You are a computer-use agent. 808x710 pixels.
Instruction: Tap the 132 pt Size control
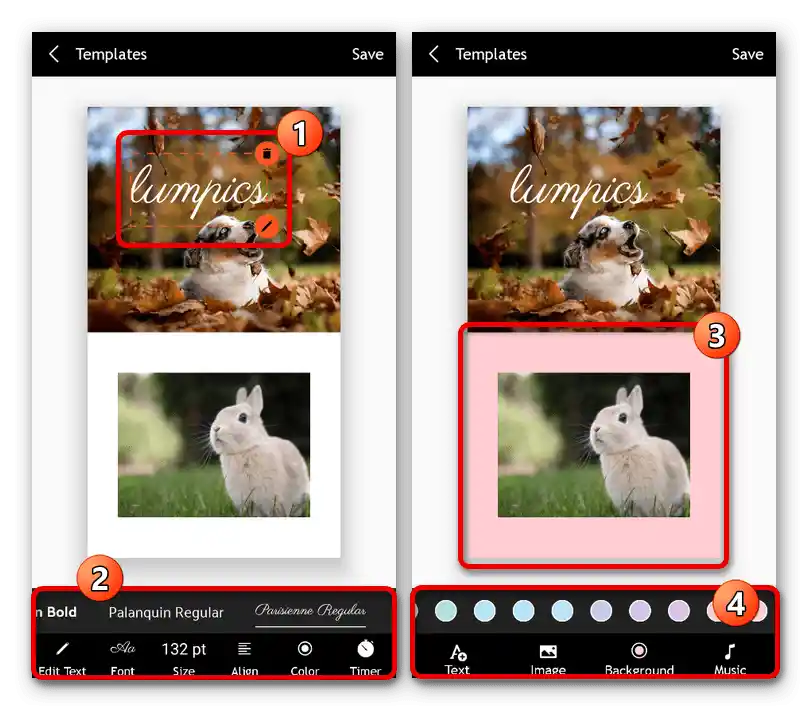[183, 658]
